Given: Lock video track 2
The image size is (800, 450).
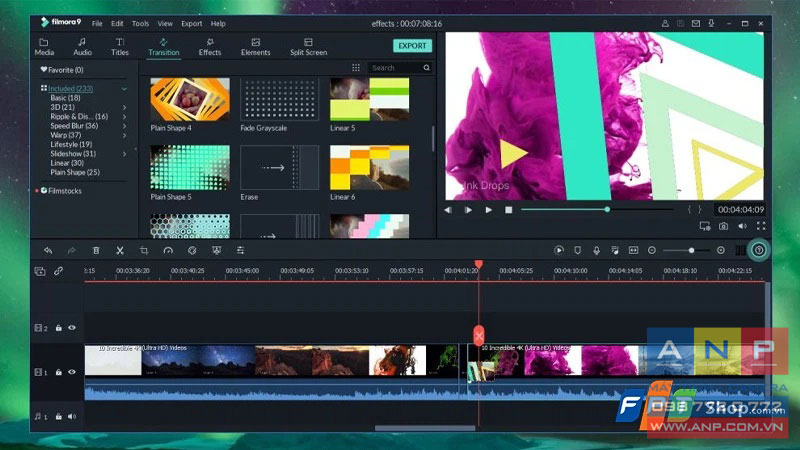Looking at the screenshot, I should click(x=58, y=328).
